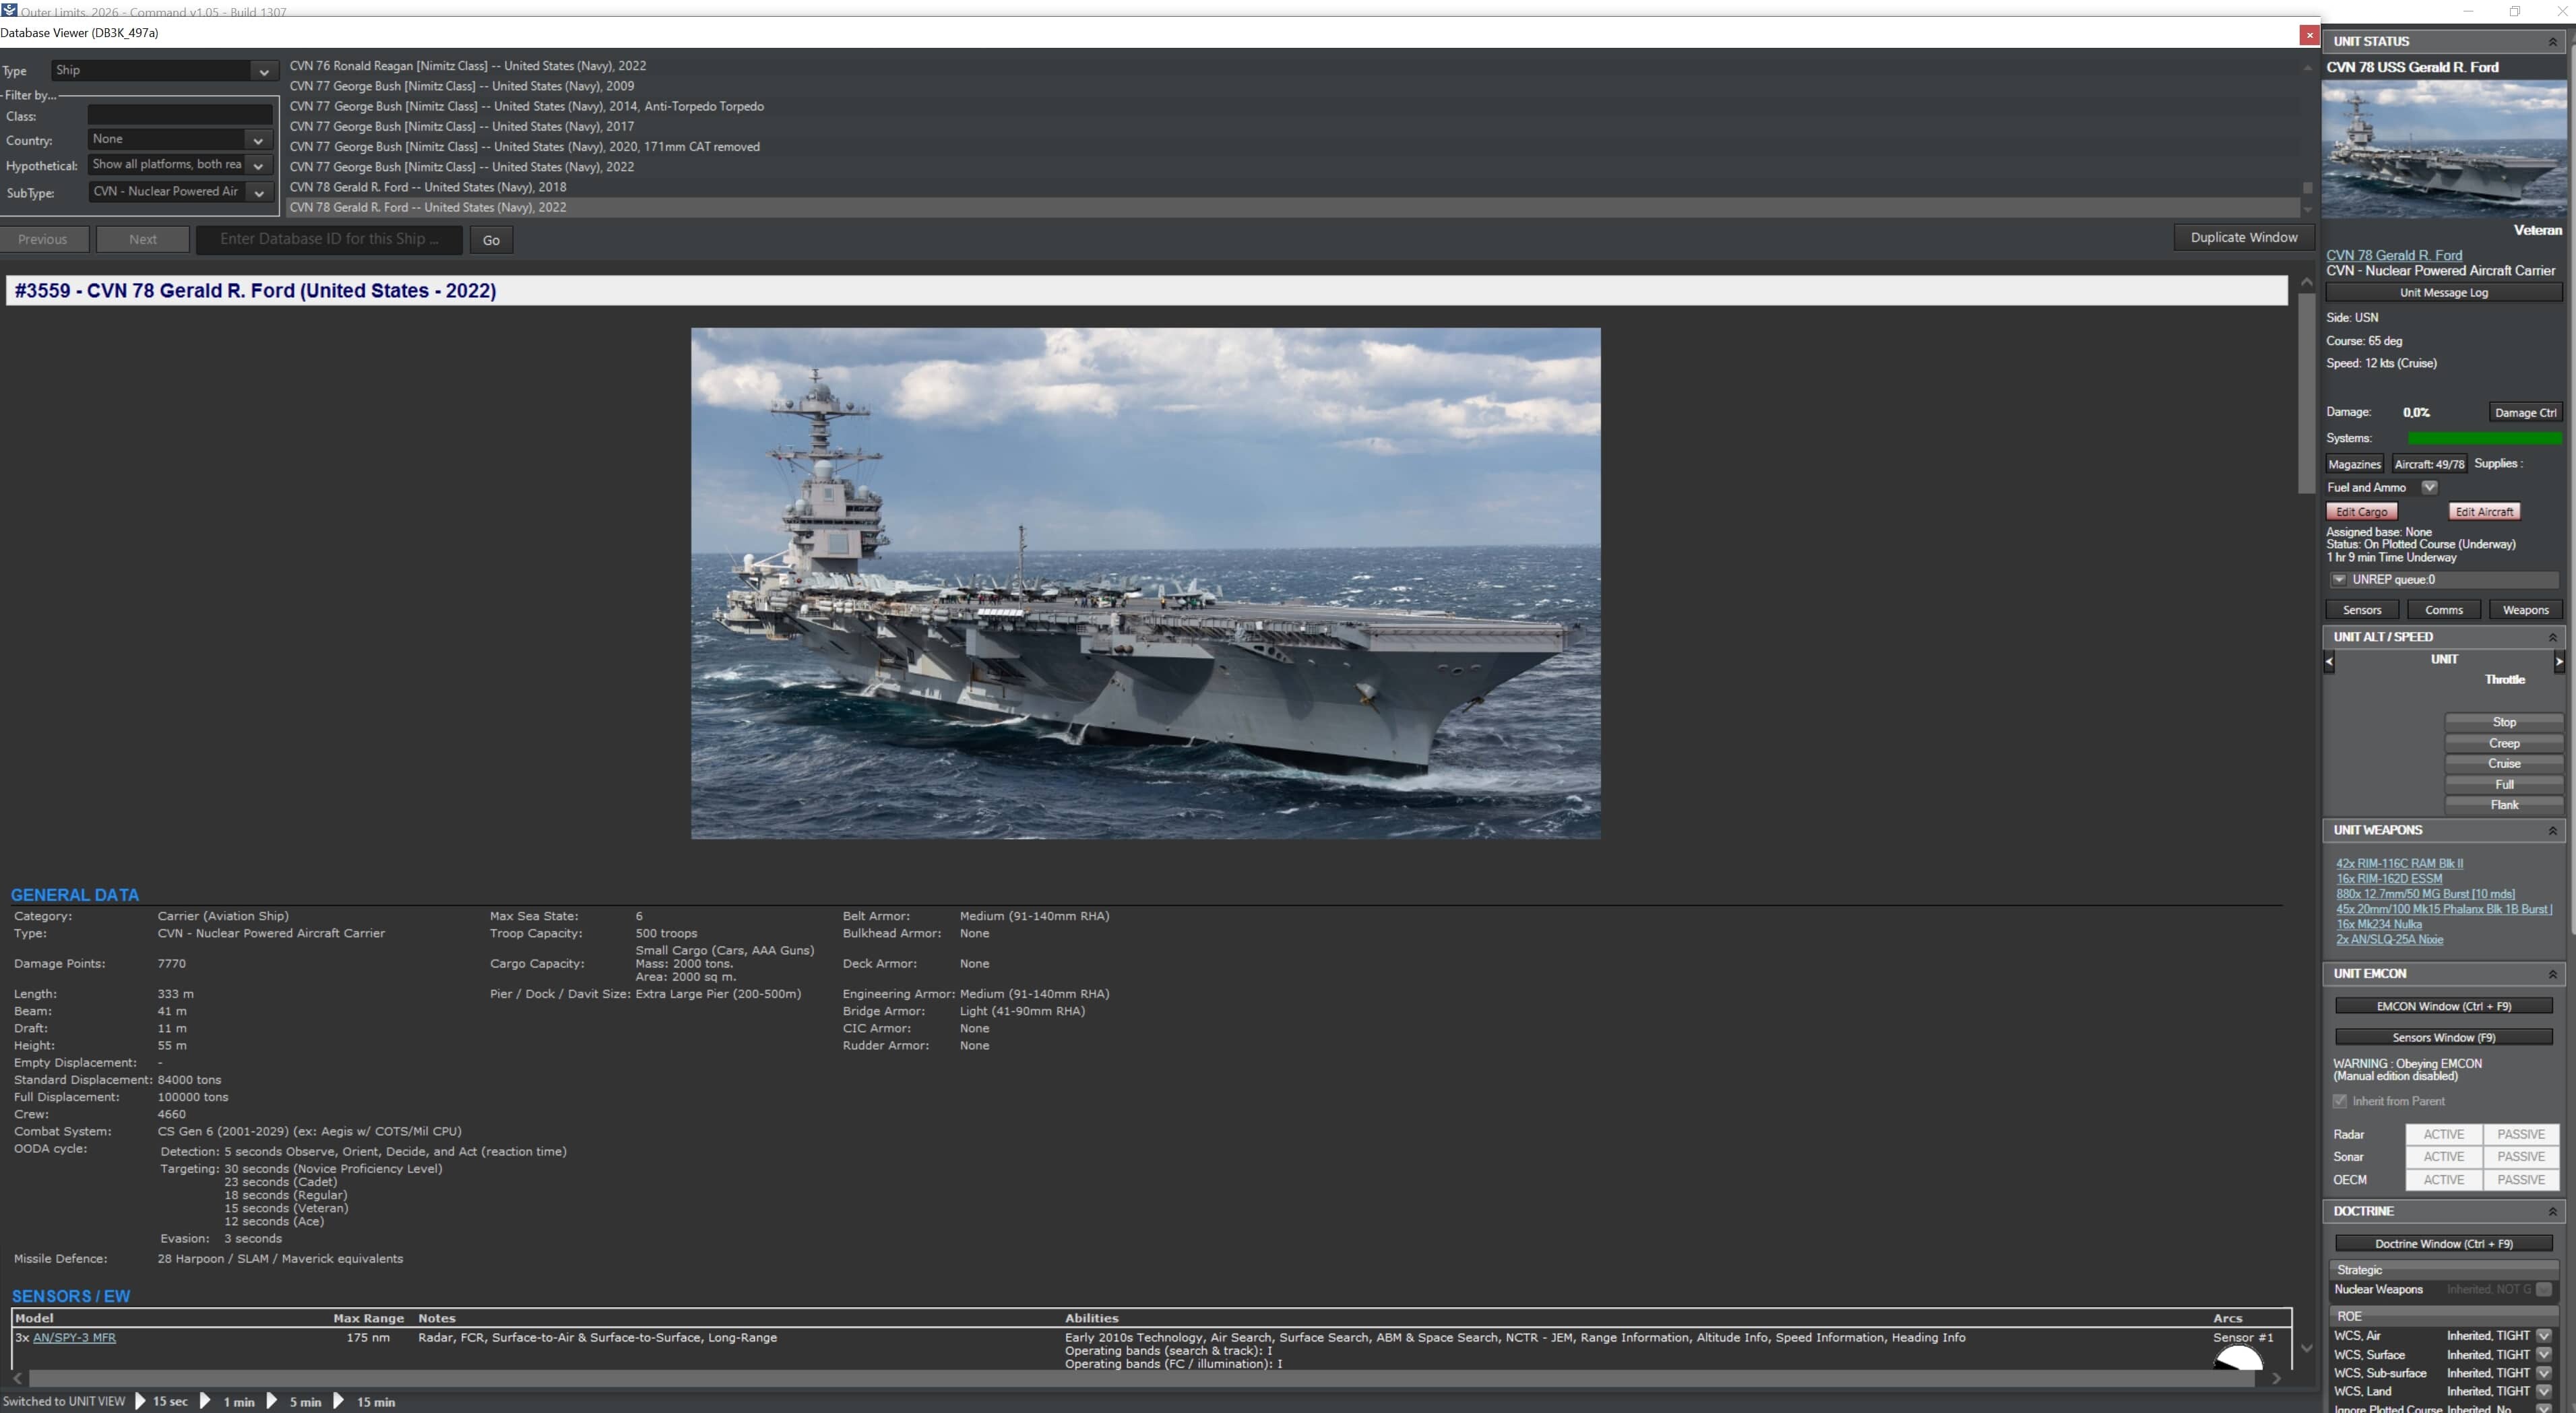Click the right arrow beside UNIT throttle selector
The image size is (2576, 1413).
[2560, 660]
